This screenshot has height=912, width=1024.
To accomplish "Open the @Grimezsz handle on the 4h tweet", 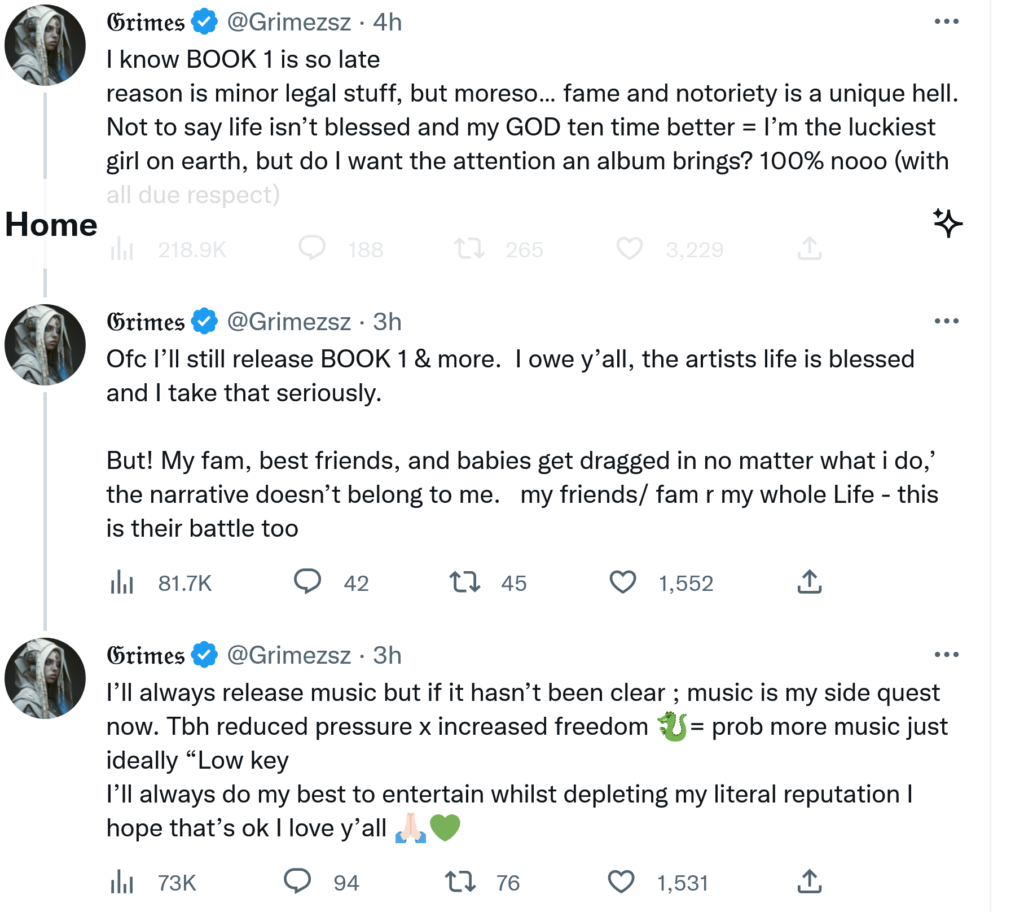I will [289, 21].
